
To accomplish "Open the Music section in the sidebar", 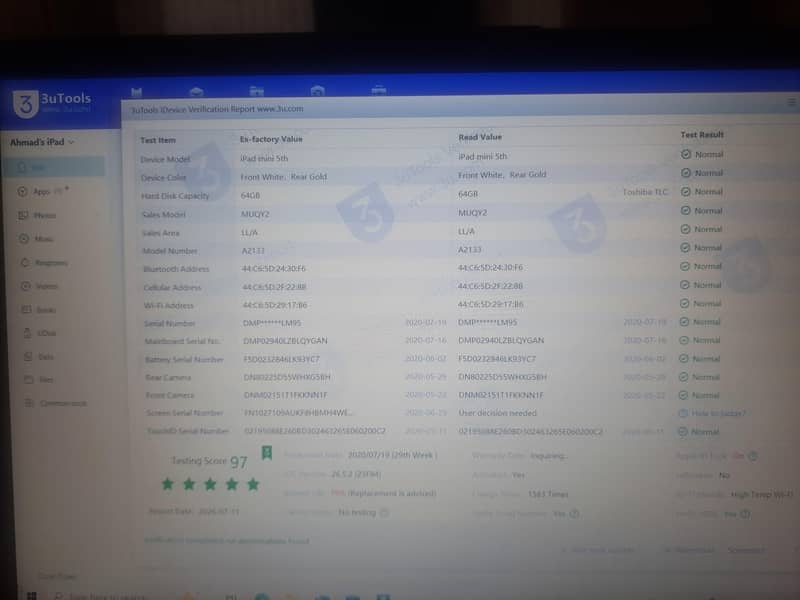I will [36, 239].
